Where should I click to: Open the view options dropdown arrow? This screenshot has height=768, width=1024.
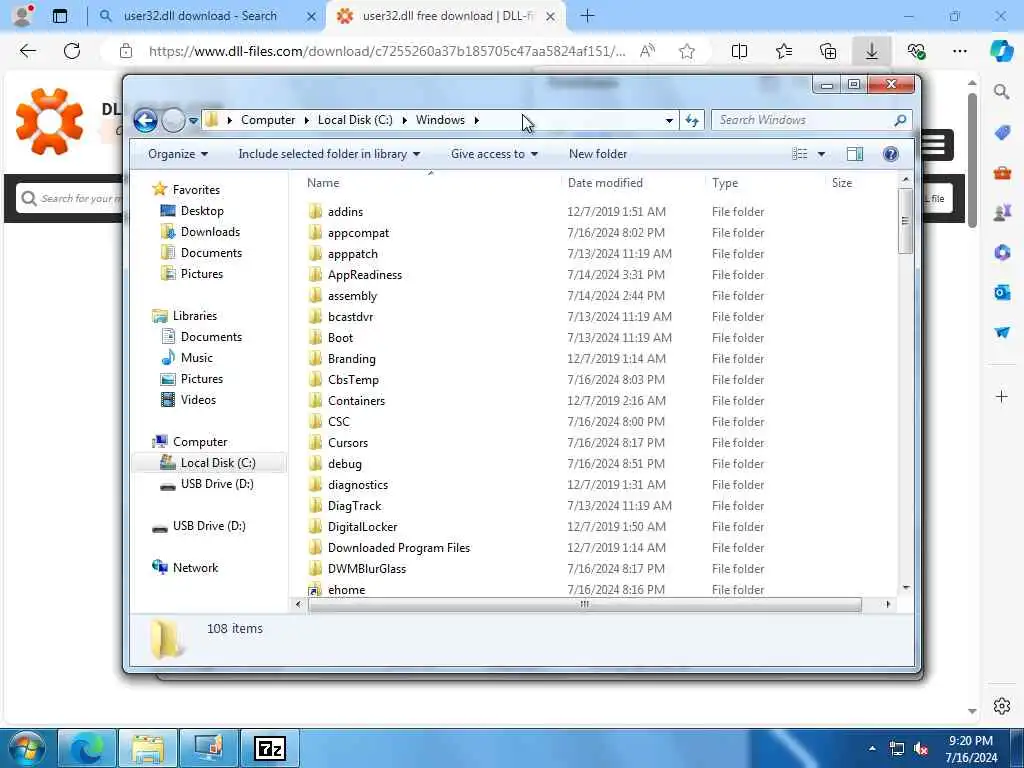[x=822, y=154]
